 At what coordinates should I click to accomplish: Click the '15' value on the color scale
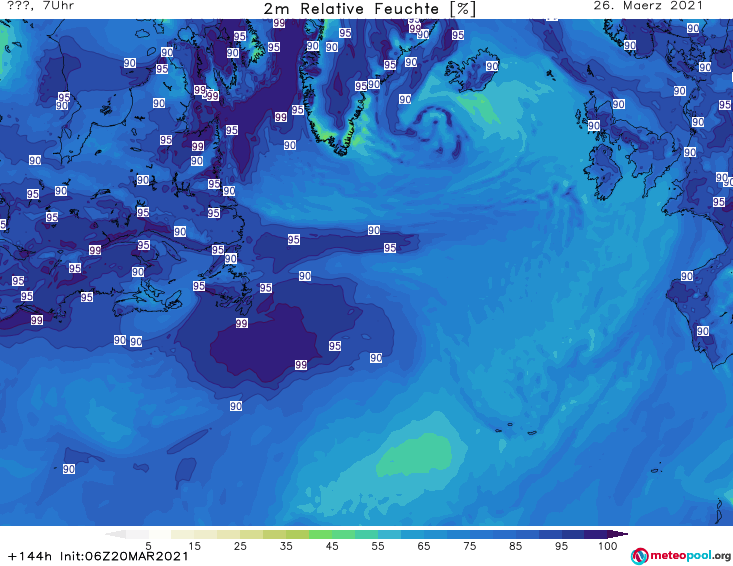(194, 546)
